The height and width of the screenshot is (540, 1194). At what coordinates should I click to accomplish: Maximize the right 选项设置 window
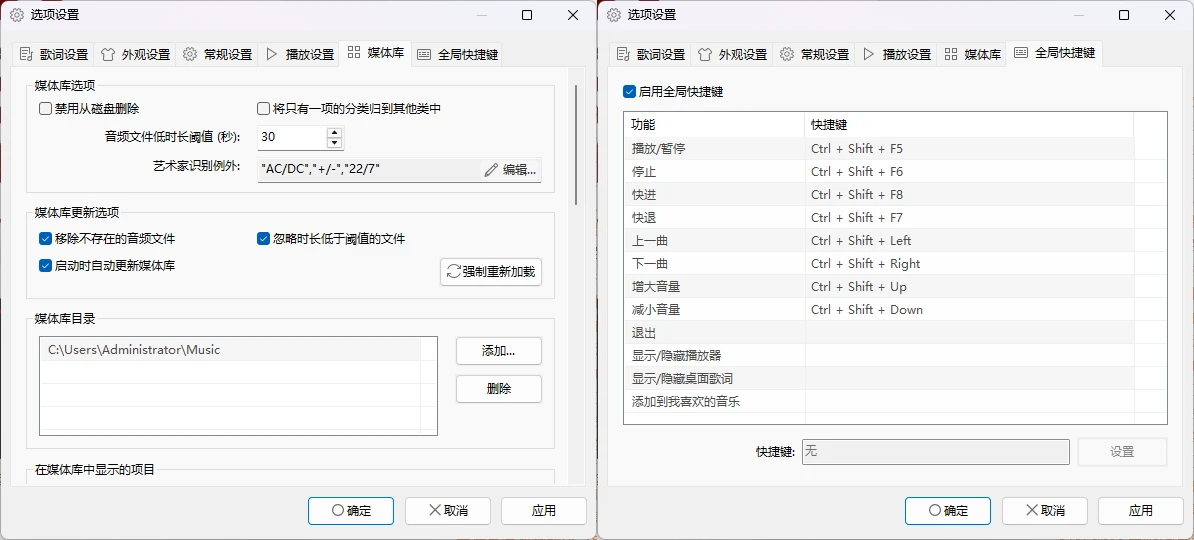pyautogui.click(x=1124, y=15)
